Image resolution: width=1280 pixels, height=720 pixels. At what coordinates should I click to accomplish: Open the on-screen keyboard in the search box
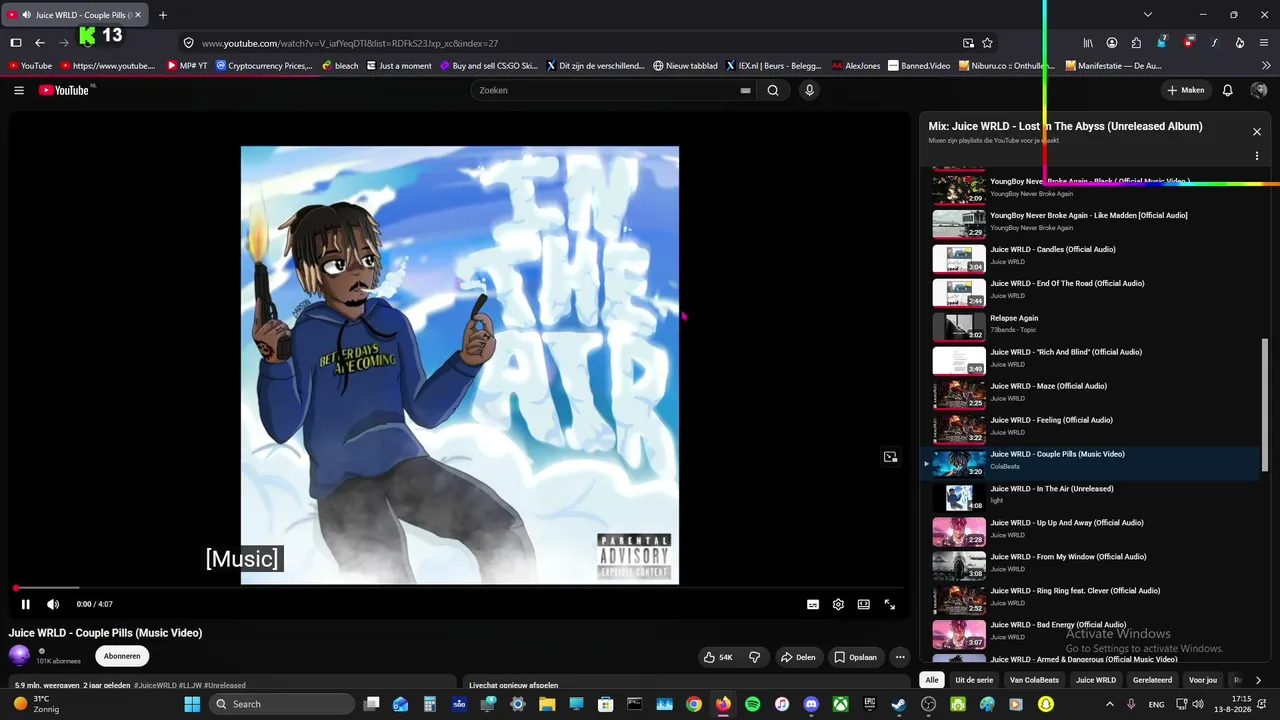(745, 90)
